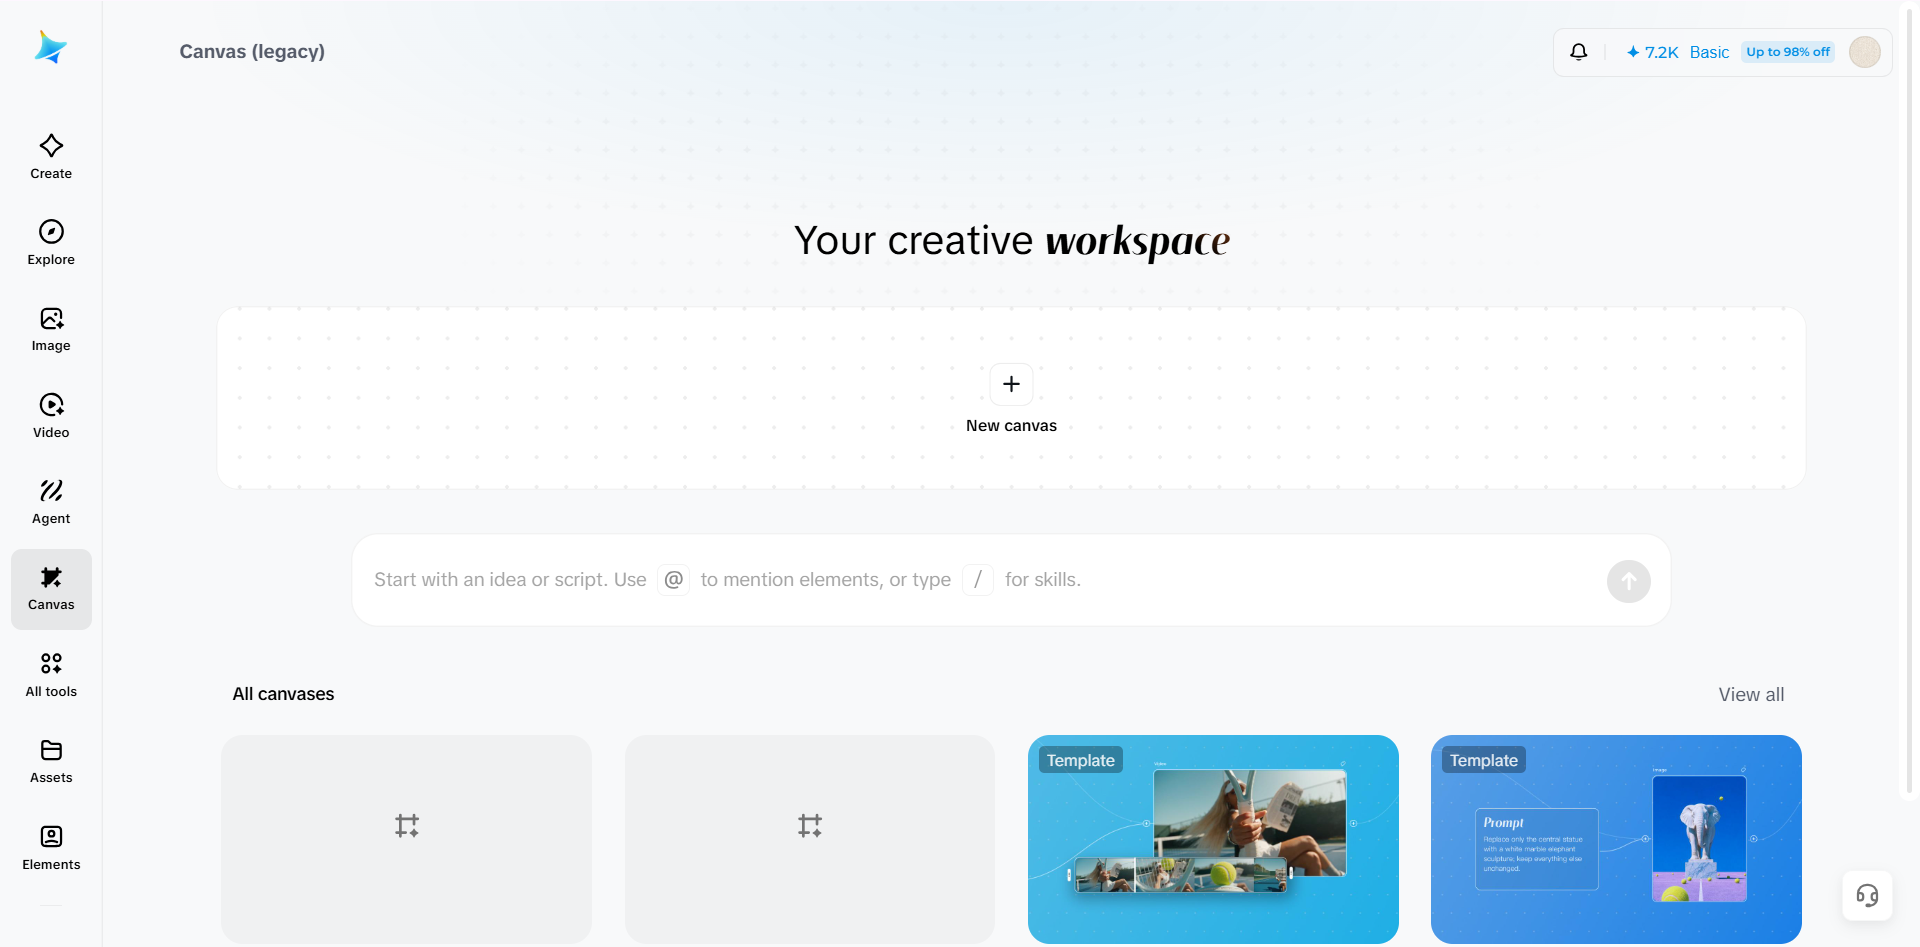This screenshot has height=947, width=1920.
Task: Click the Up to 98% off badge
Action: point(1788,52)
